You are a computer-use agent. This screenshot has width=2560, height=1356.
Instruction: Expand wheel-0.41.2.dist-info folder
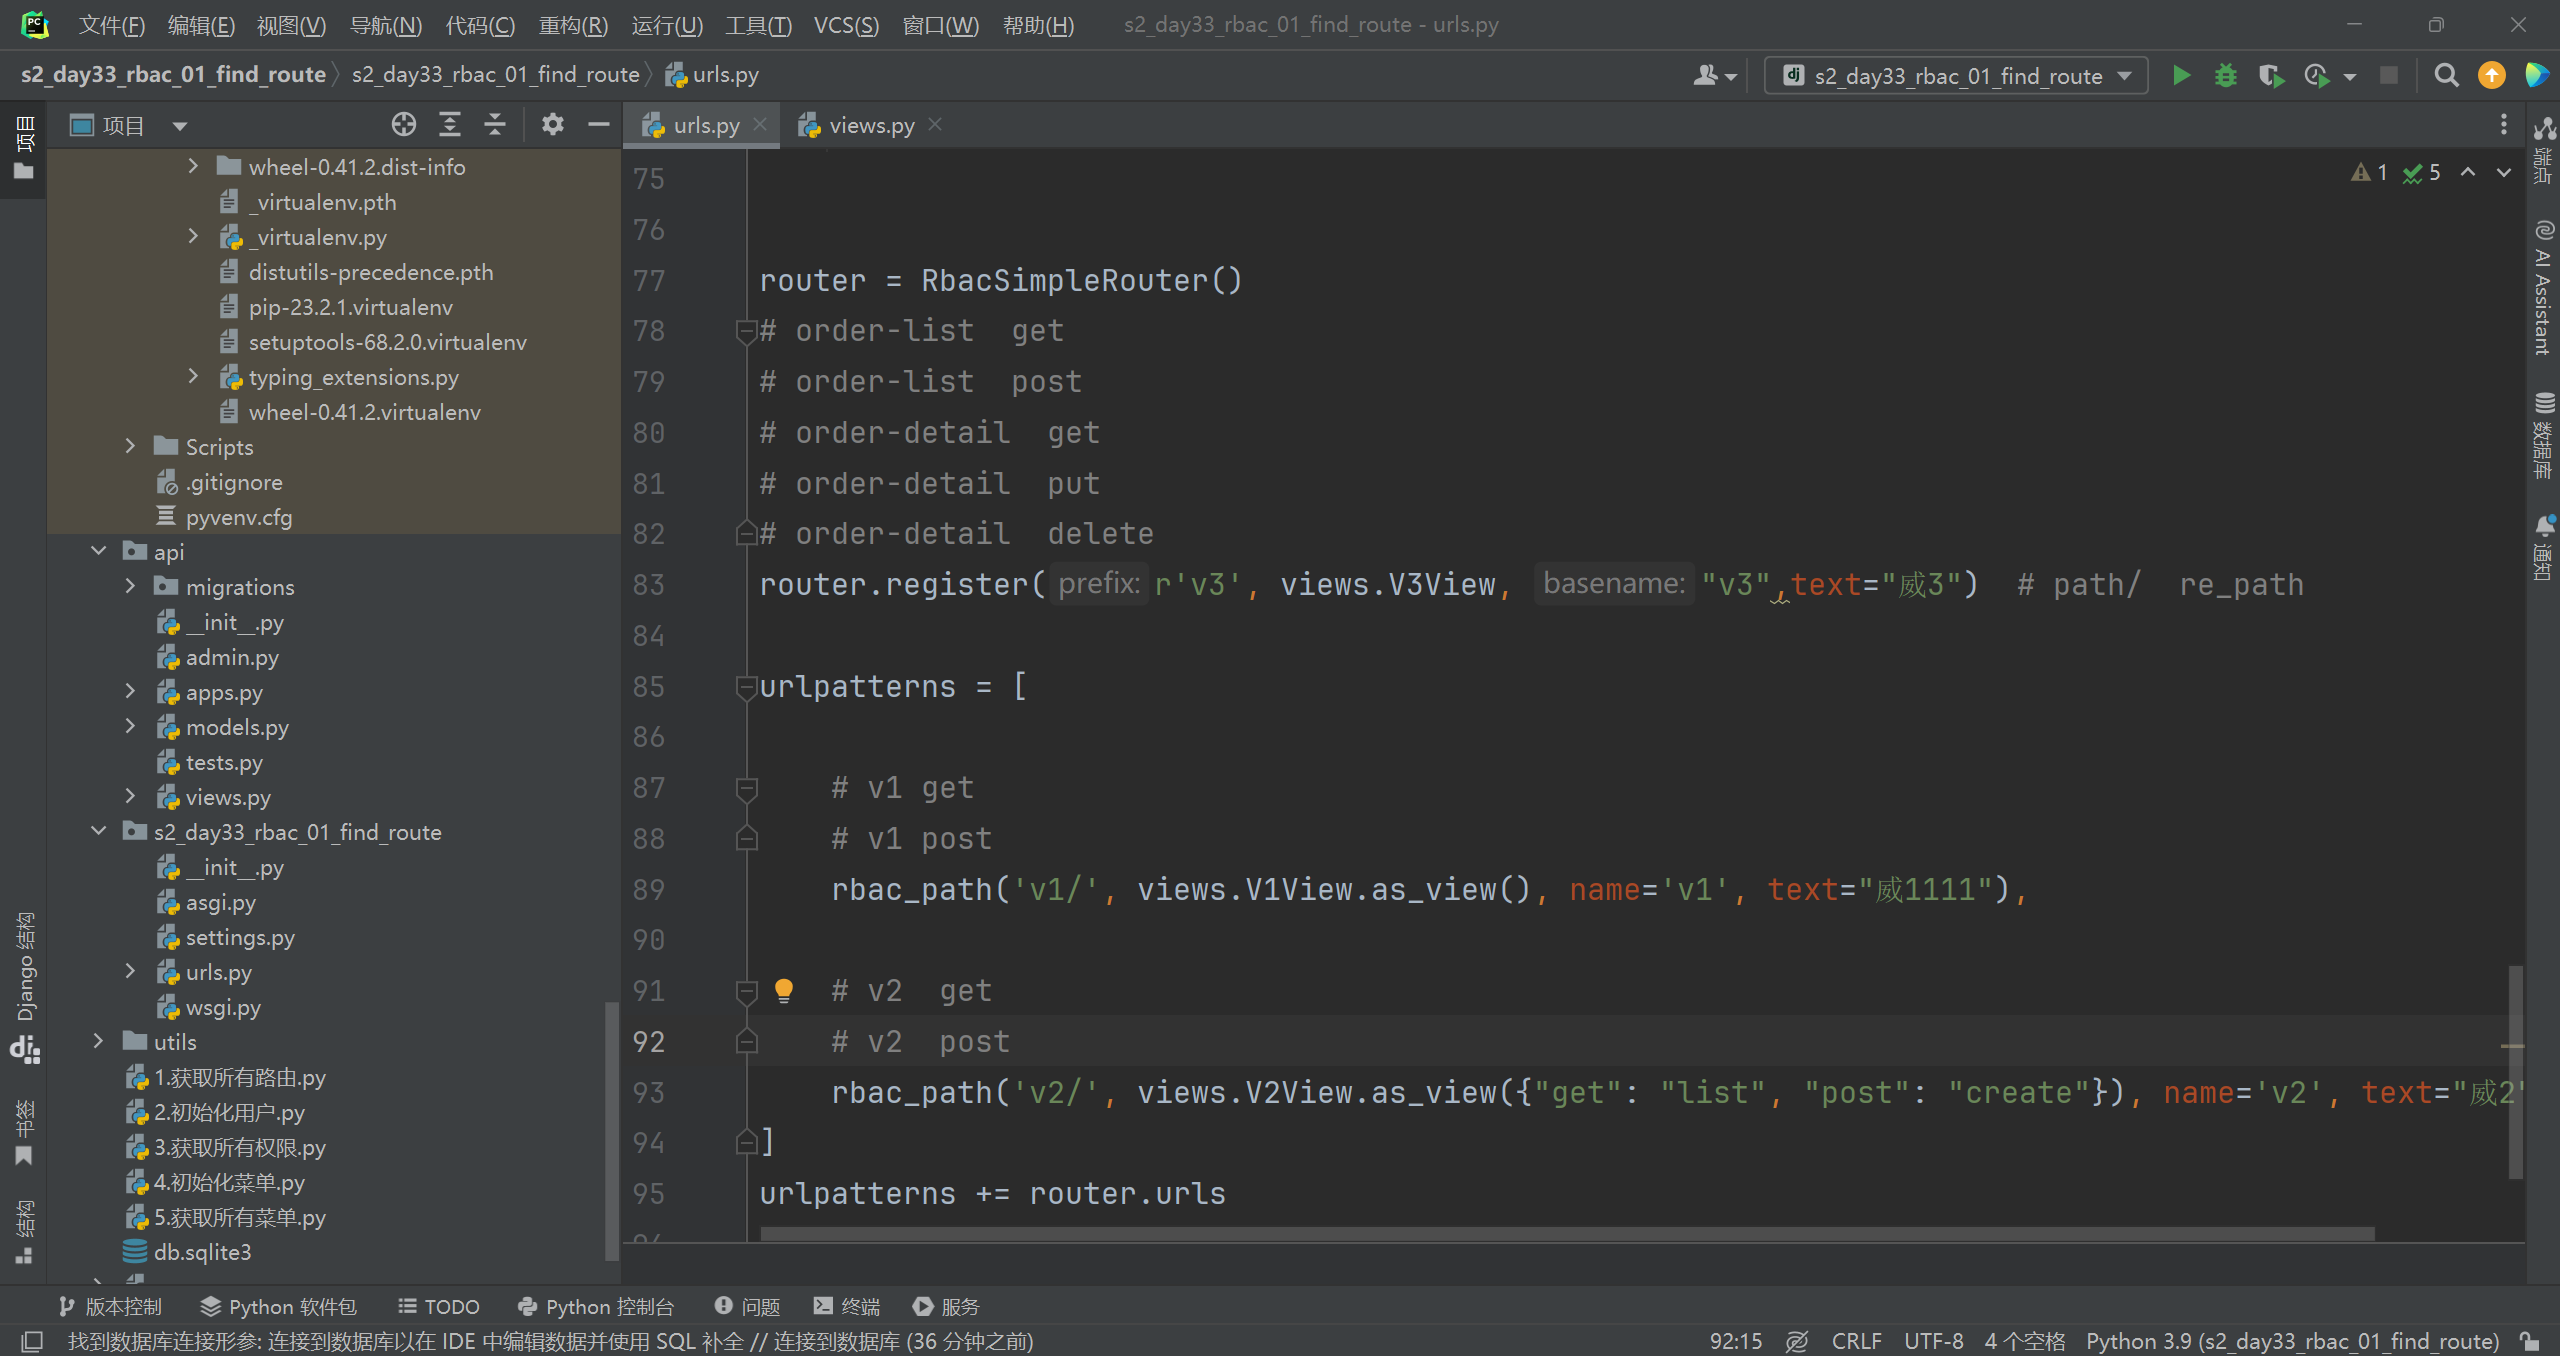coord(193,166)
